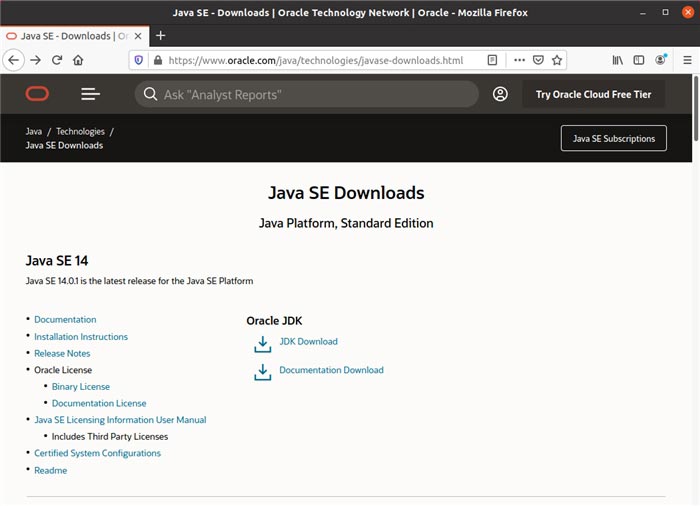The width and height of the screenshot is (700, 506).
Task: Go back using the Firefox back arrow
Action: click(14, 60)
